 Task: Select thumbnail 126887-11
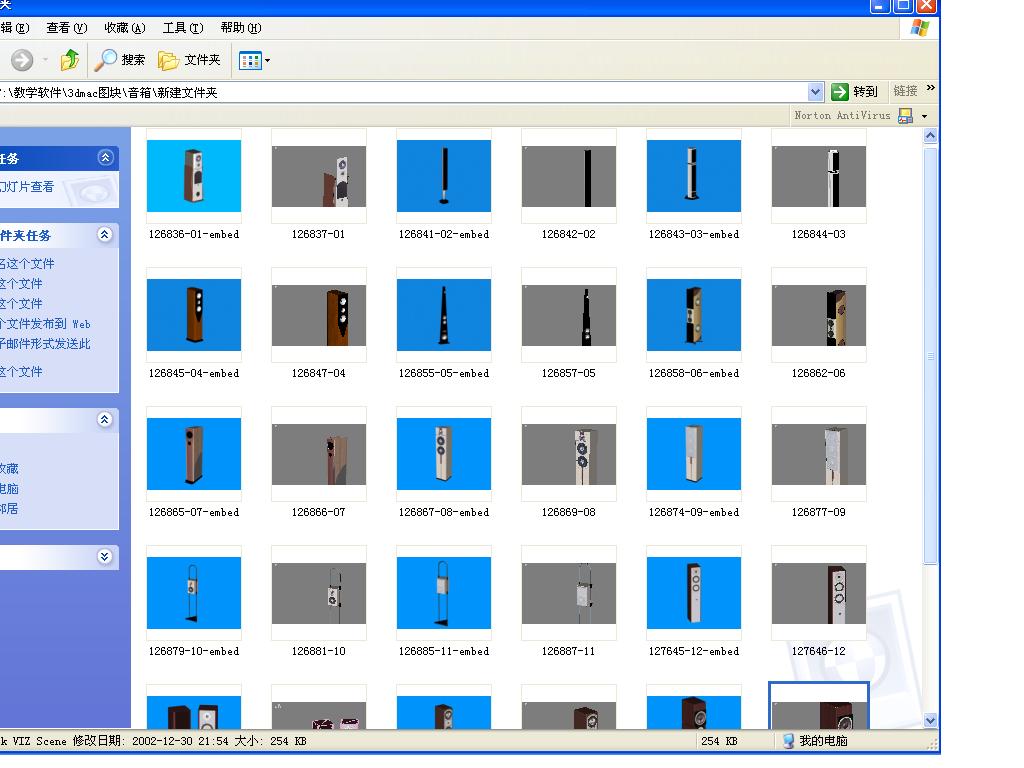(x=569, y=593)
